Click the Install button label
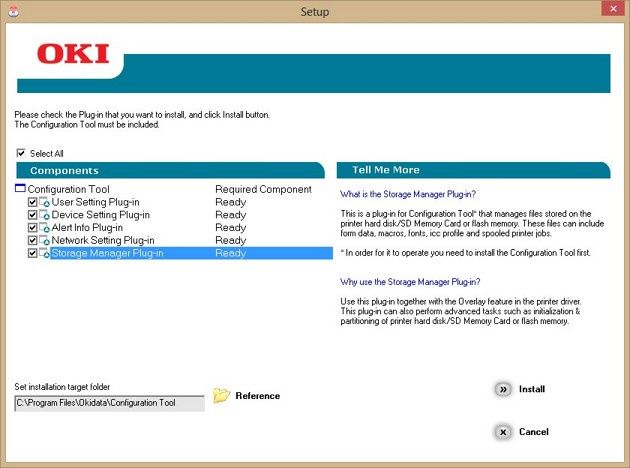Image resolution: width=630 pixels, height=468 pixels. coord(532,389)
